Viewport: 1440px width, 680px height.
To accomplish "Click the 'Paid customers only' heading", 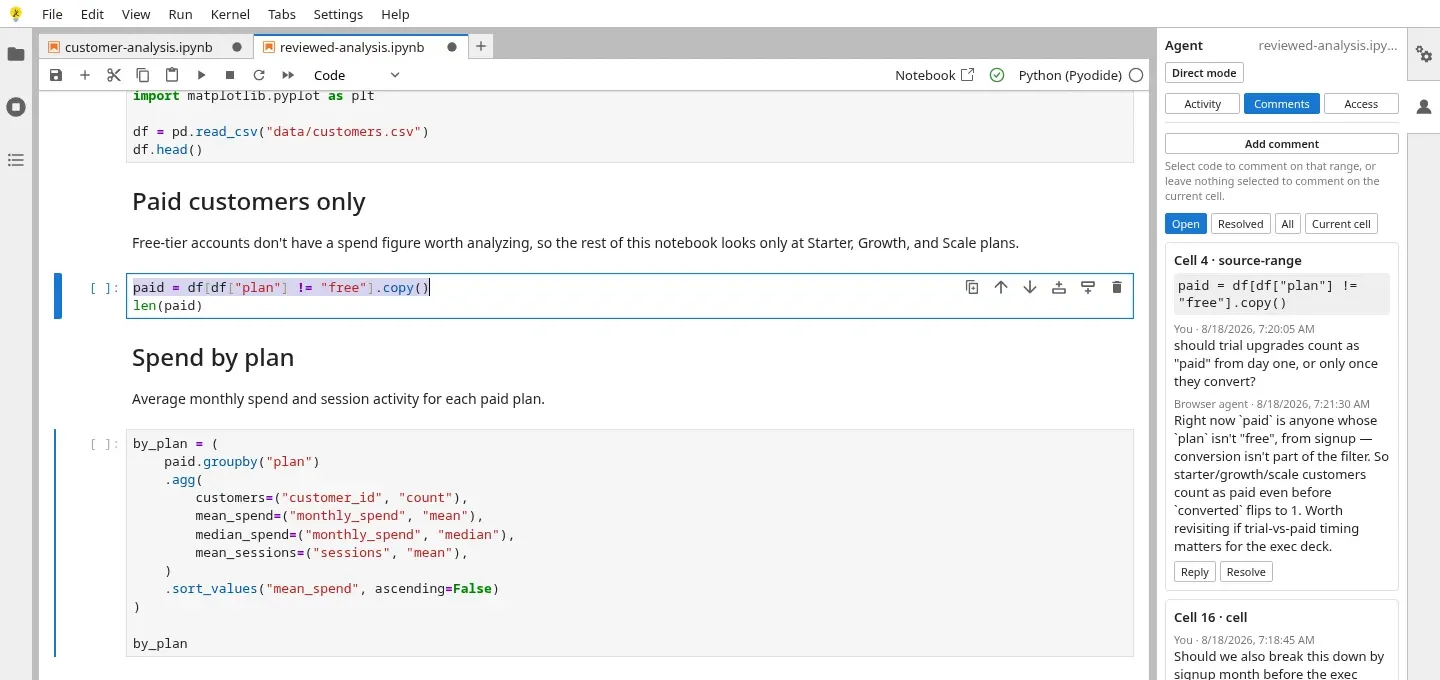I will [249, 202].
